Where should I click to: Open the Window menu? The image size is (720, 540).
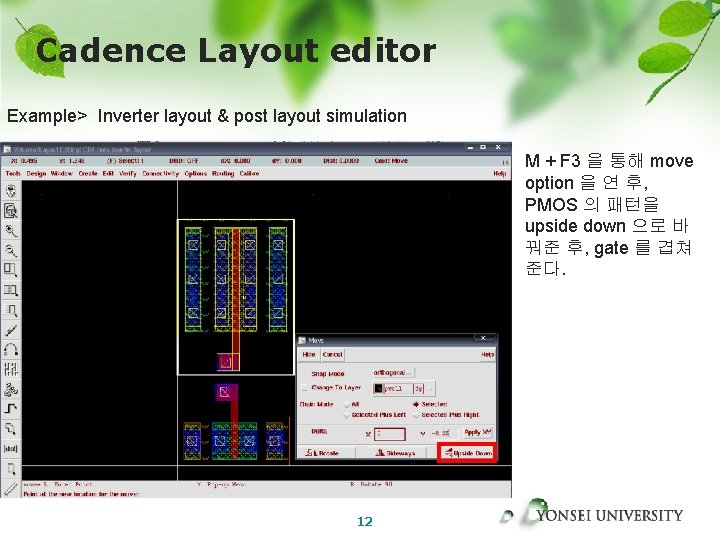click(x=62, y=174)
